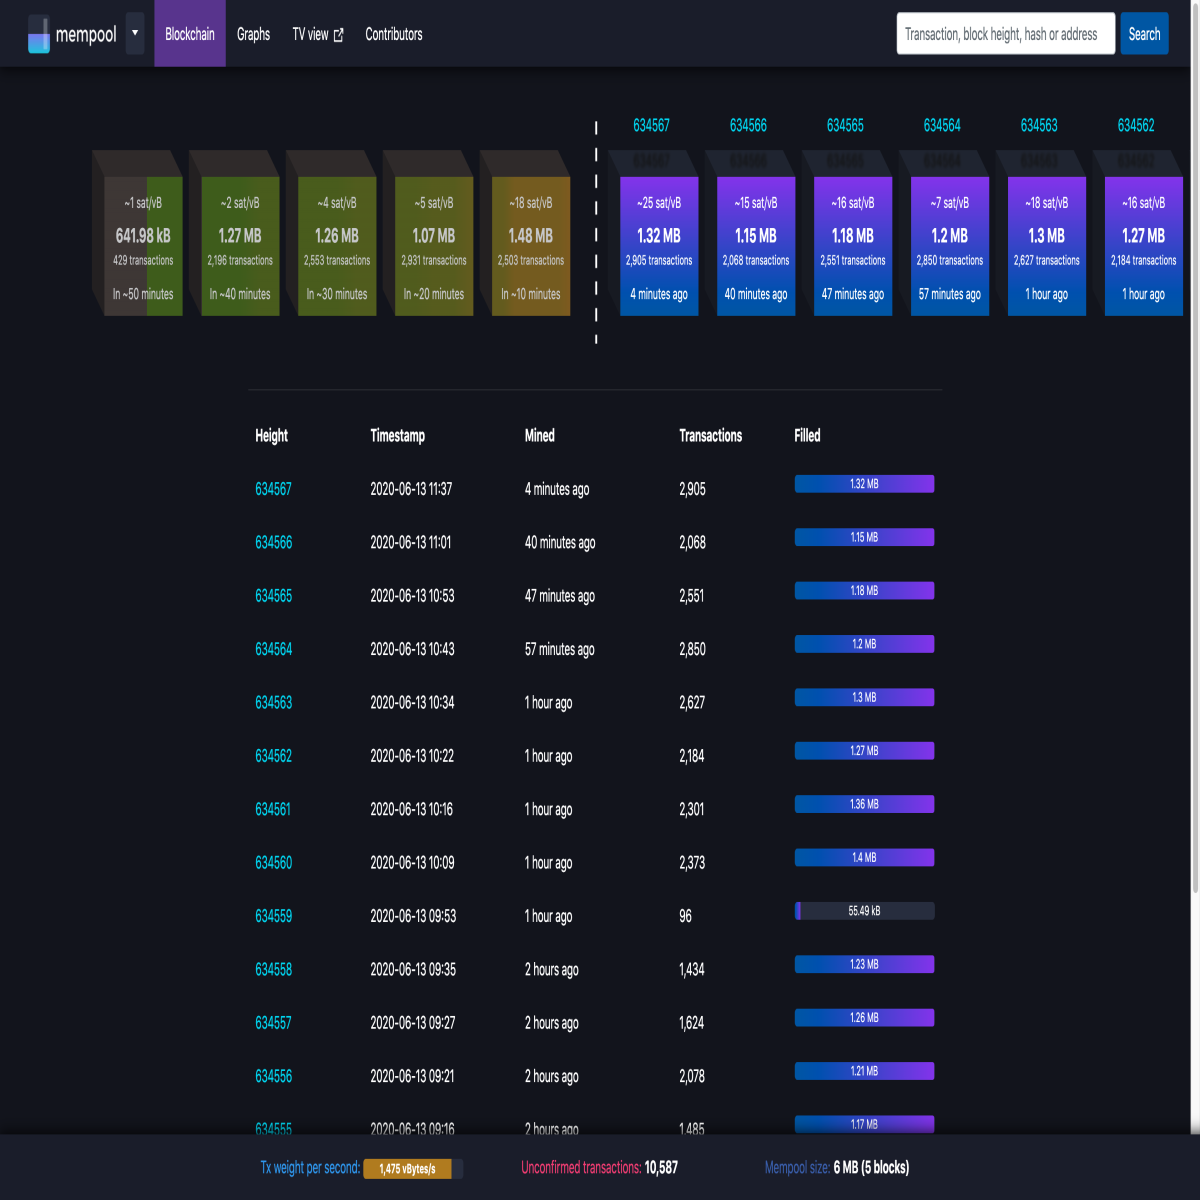The image size is (1200, 1200).
Task: Click the 55.49 kB filled bar
Action: pyautogui.click(x=864, y=911)
